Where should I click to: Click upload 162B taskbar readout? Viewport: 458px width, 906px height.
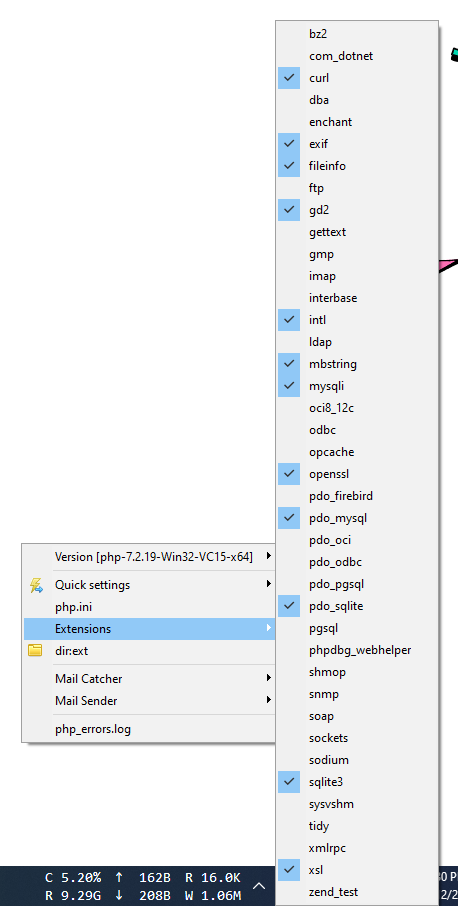[x=143, y=878]
